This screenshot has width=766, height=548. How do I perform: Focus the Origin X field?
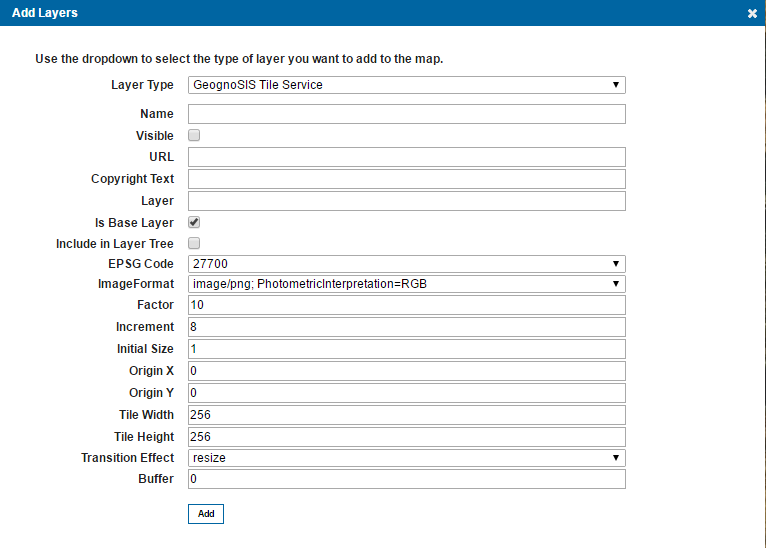click(x=406, y=371)
